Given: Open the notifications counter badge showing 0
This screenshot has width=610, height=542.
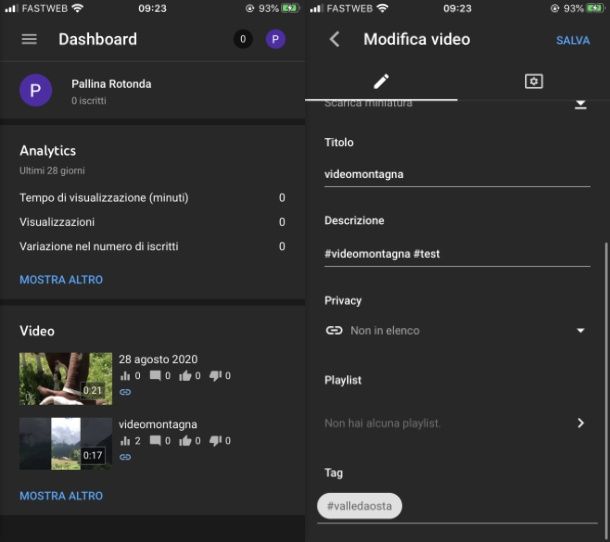Looking at the screenshot, I should pos(243,39).
